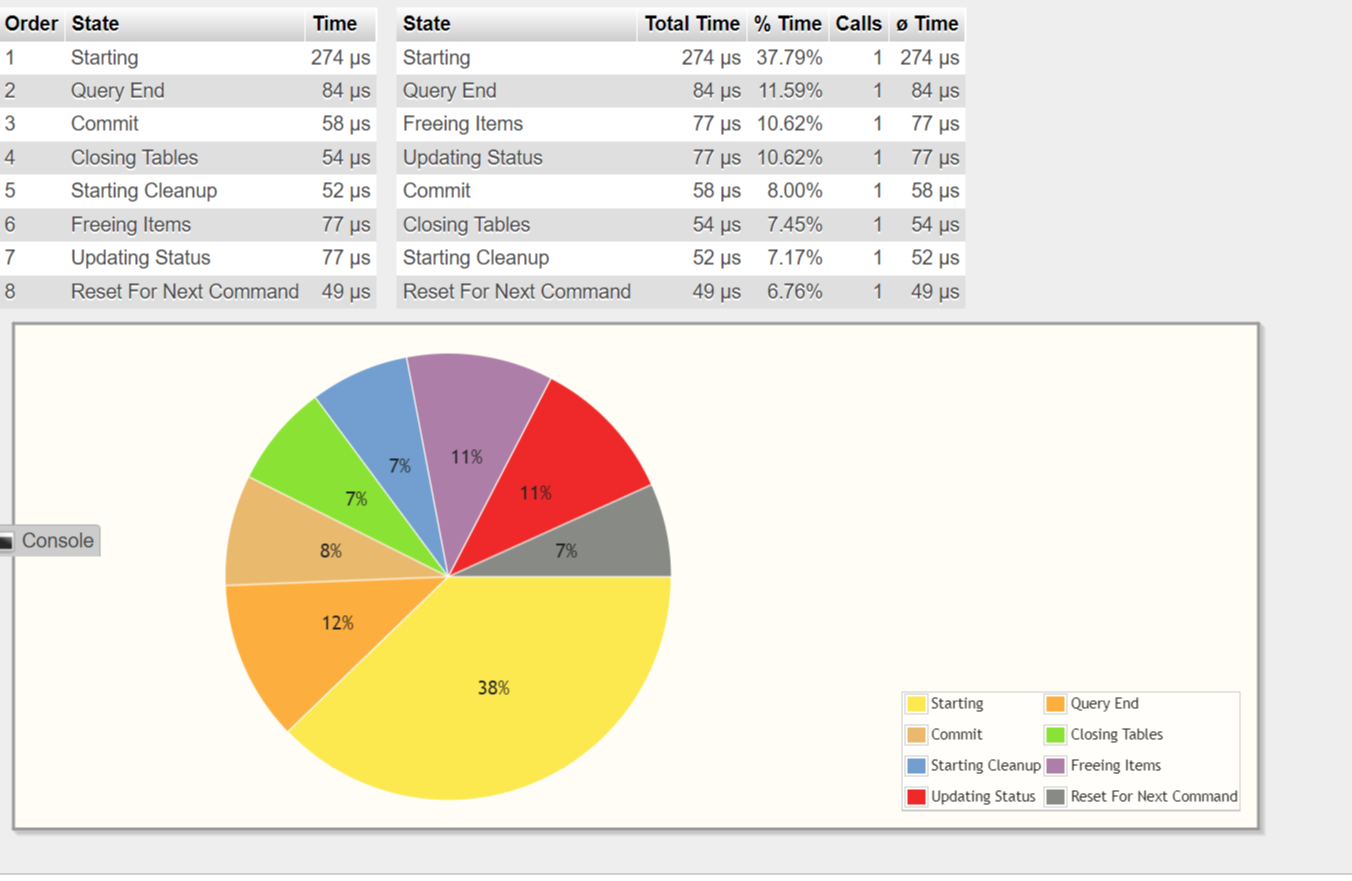Screen dimensions: 1352x881
Task: Sort summary table by Calls column
Action: 858,24
